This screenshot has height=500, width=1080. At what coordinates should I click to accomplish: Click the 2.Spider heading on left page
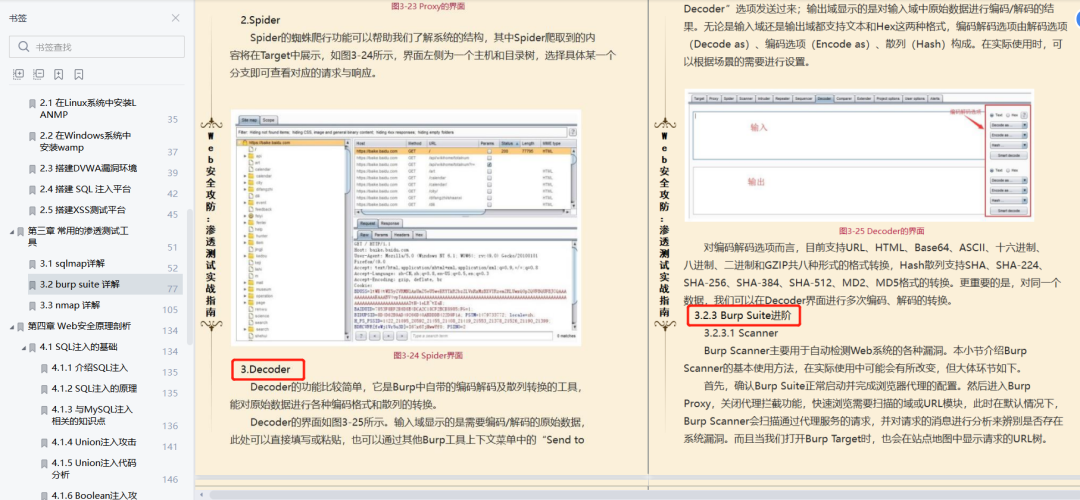tap(260, 20)
